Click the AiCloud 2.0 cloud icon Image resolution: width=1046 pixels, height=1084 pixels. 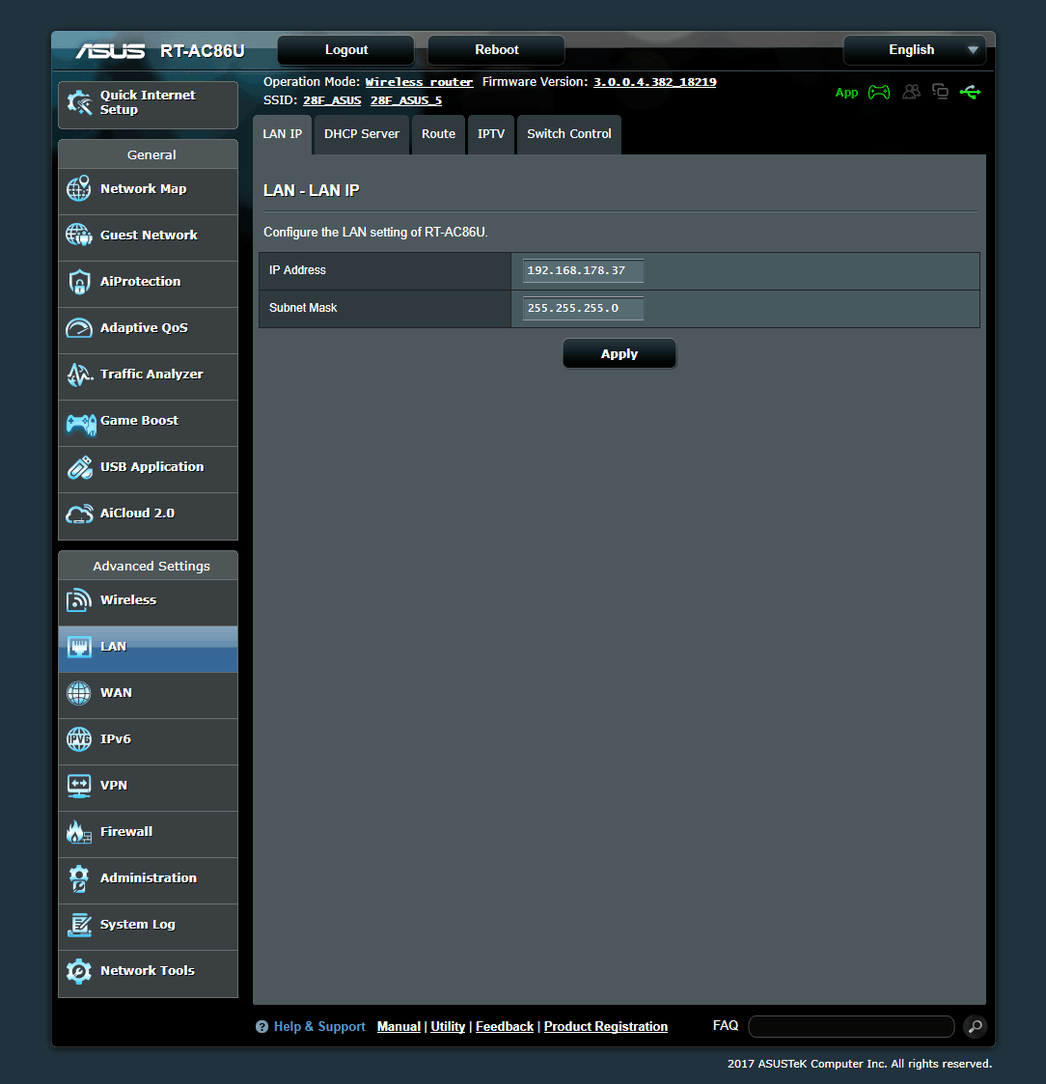click(x=79, y=514)
